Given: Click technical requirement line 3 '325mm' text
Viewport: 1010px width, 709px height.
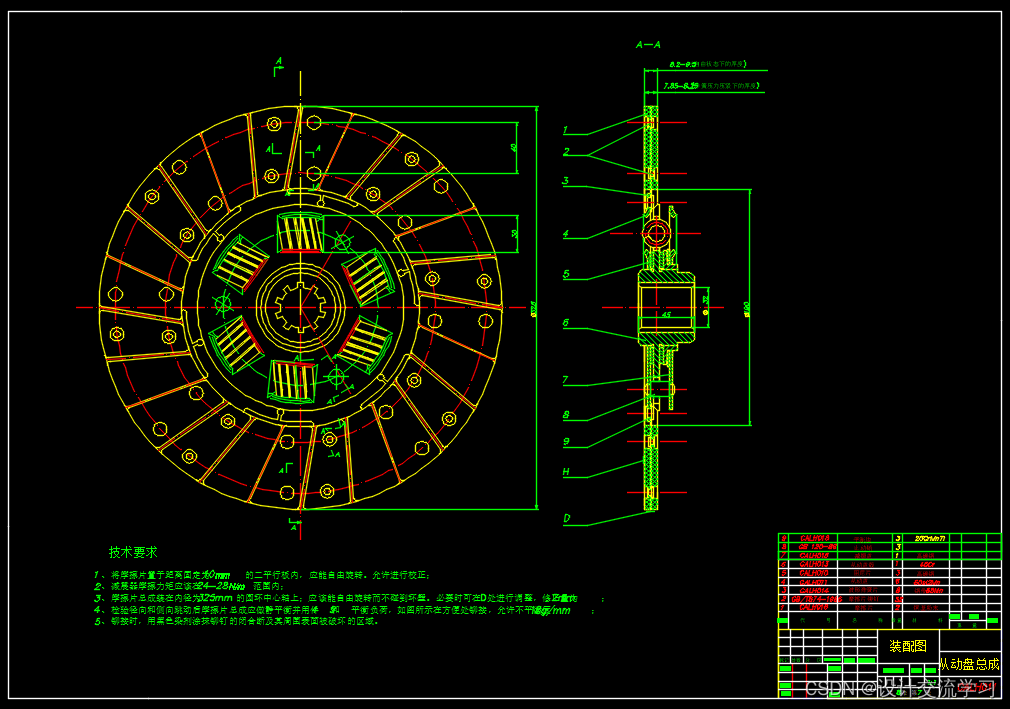Looking at the screenshot, I should click(216, 598).
